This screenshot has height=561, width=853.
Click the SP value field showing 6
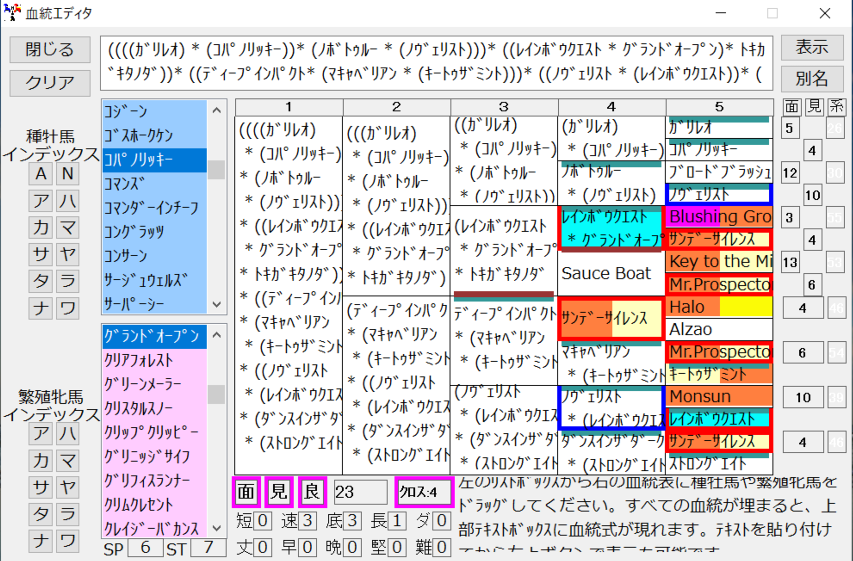click(x=145, y=547)
